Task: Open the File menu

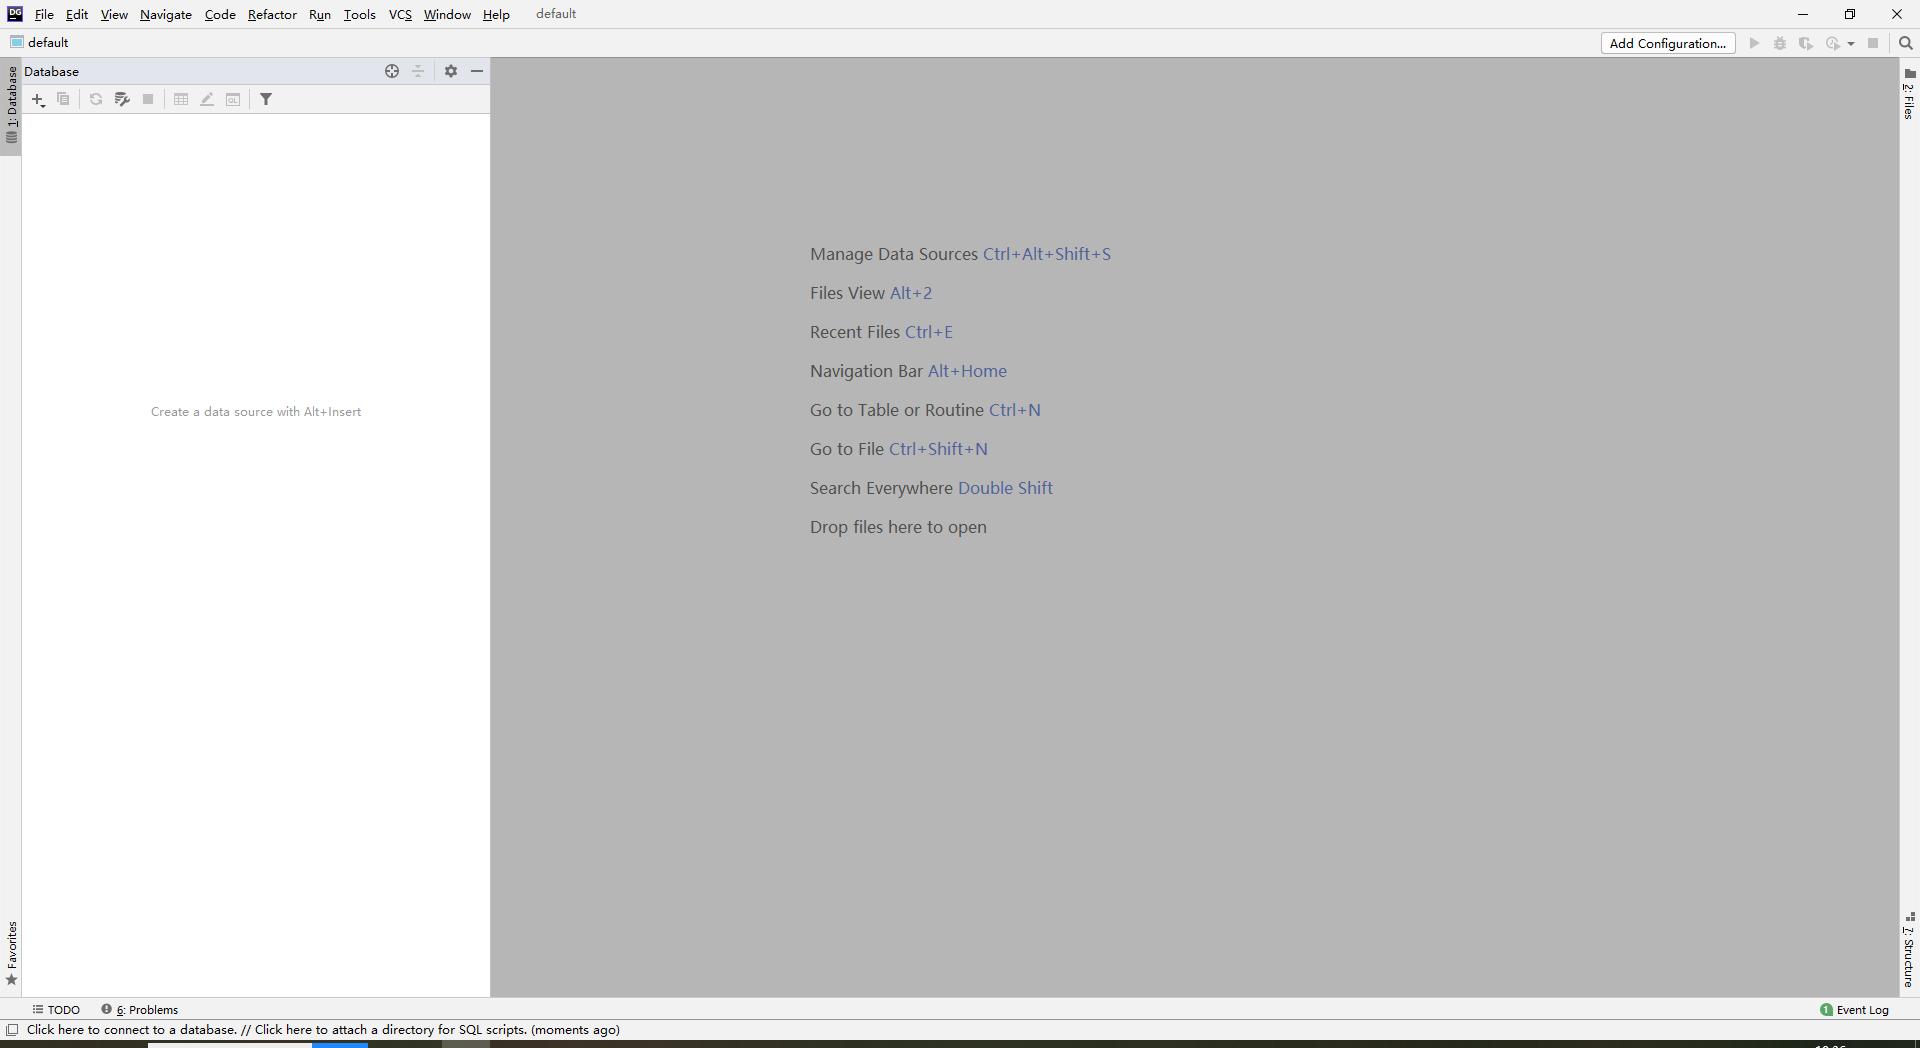Action: pos(44,14)
